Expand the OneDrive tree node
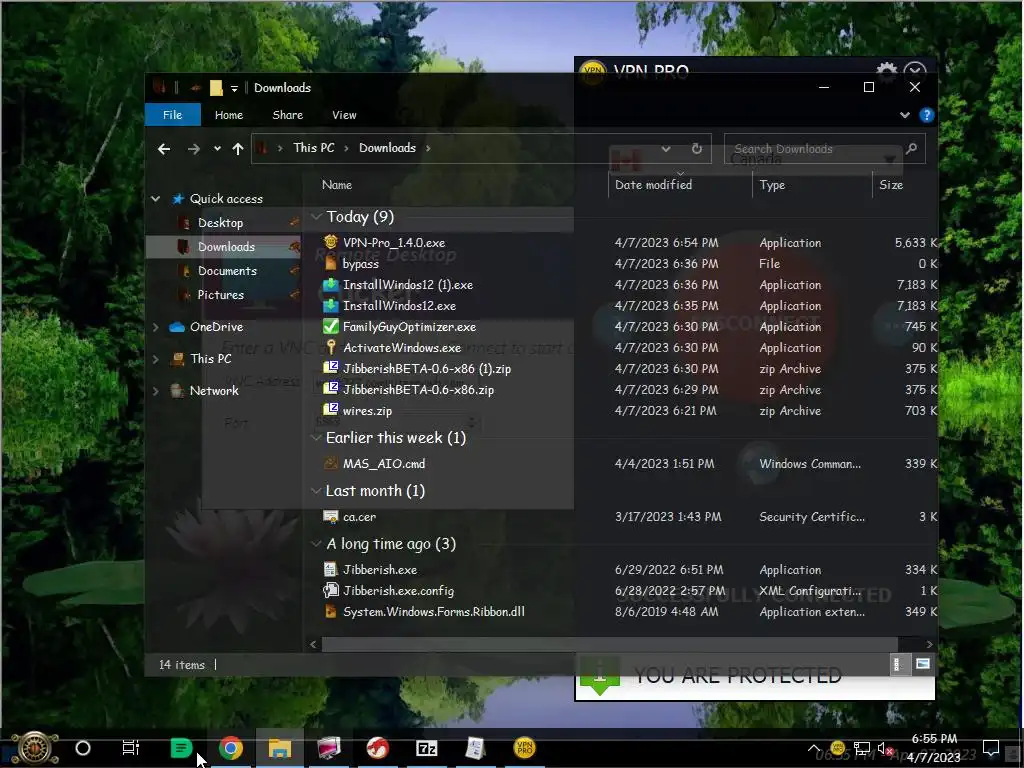 (155, 327)
